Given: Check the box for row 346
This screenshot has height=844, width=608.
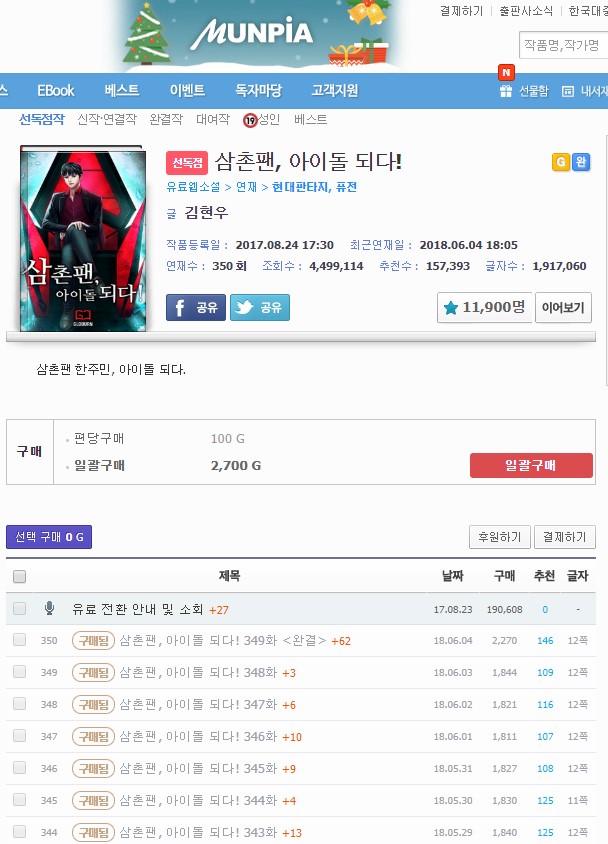Looking at the screenshot, I should [x=19, y=768].
